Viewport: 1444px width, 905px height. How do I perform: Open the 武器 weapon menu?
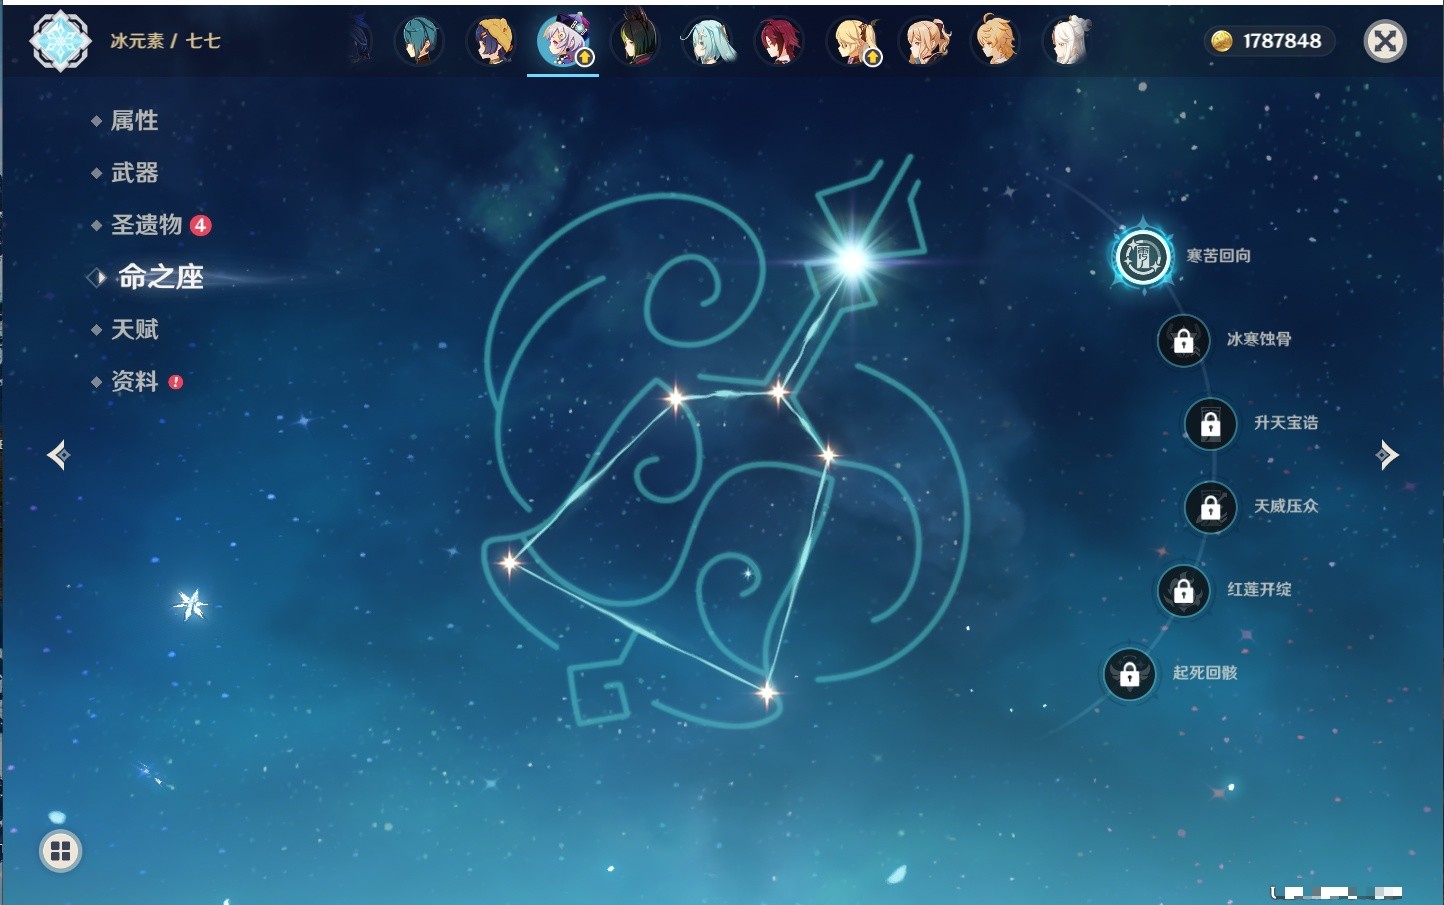(x=134, y=173)
